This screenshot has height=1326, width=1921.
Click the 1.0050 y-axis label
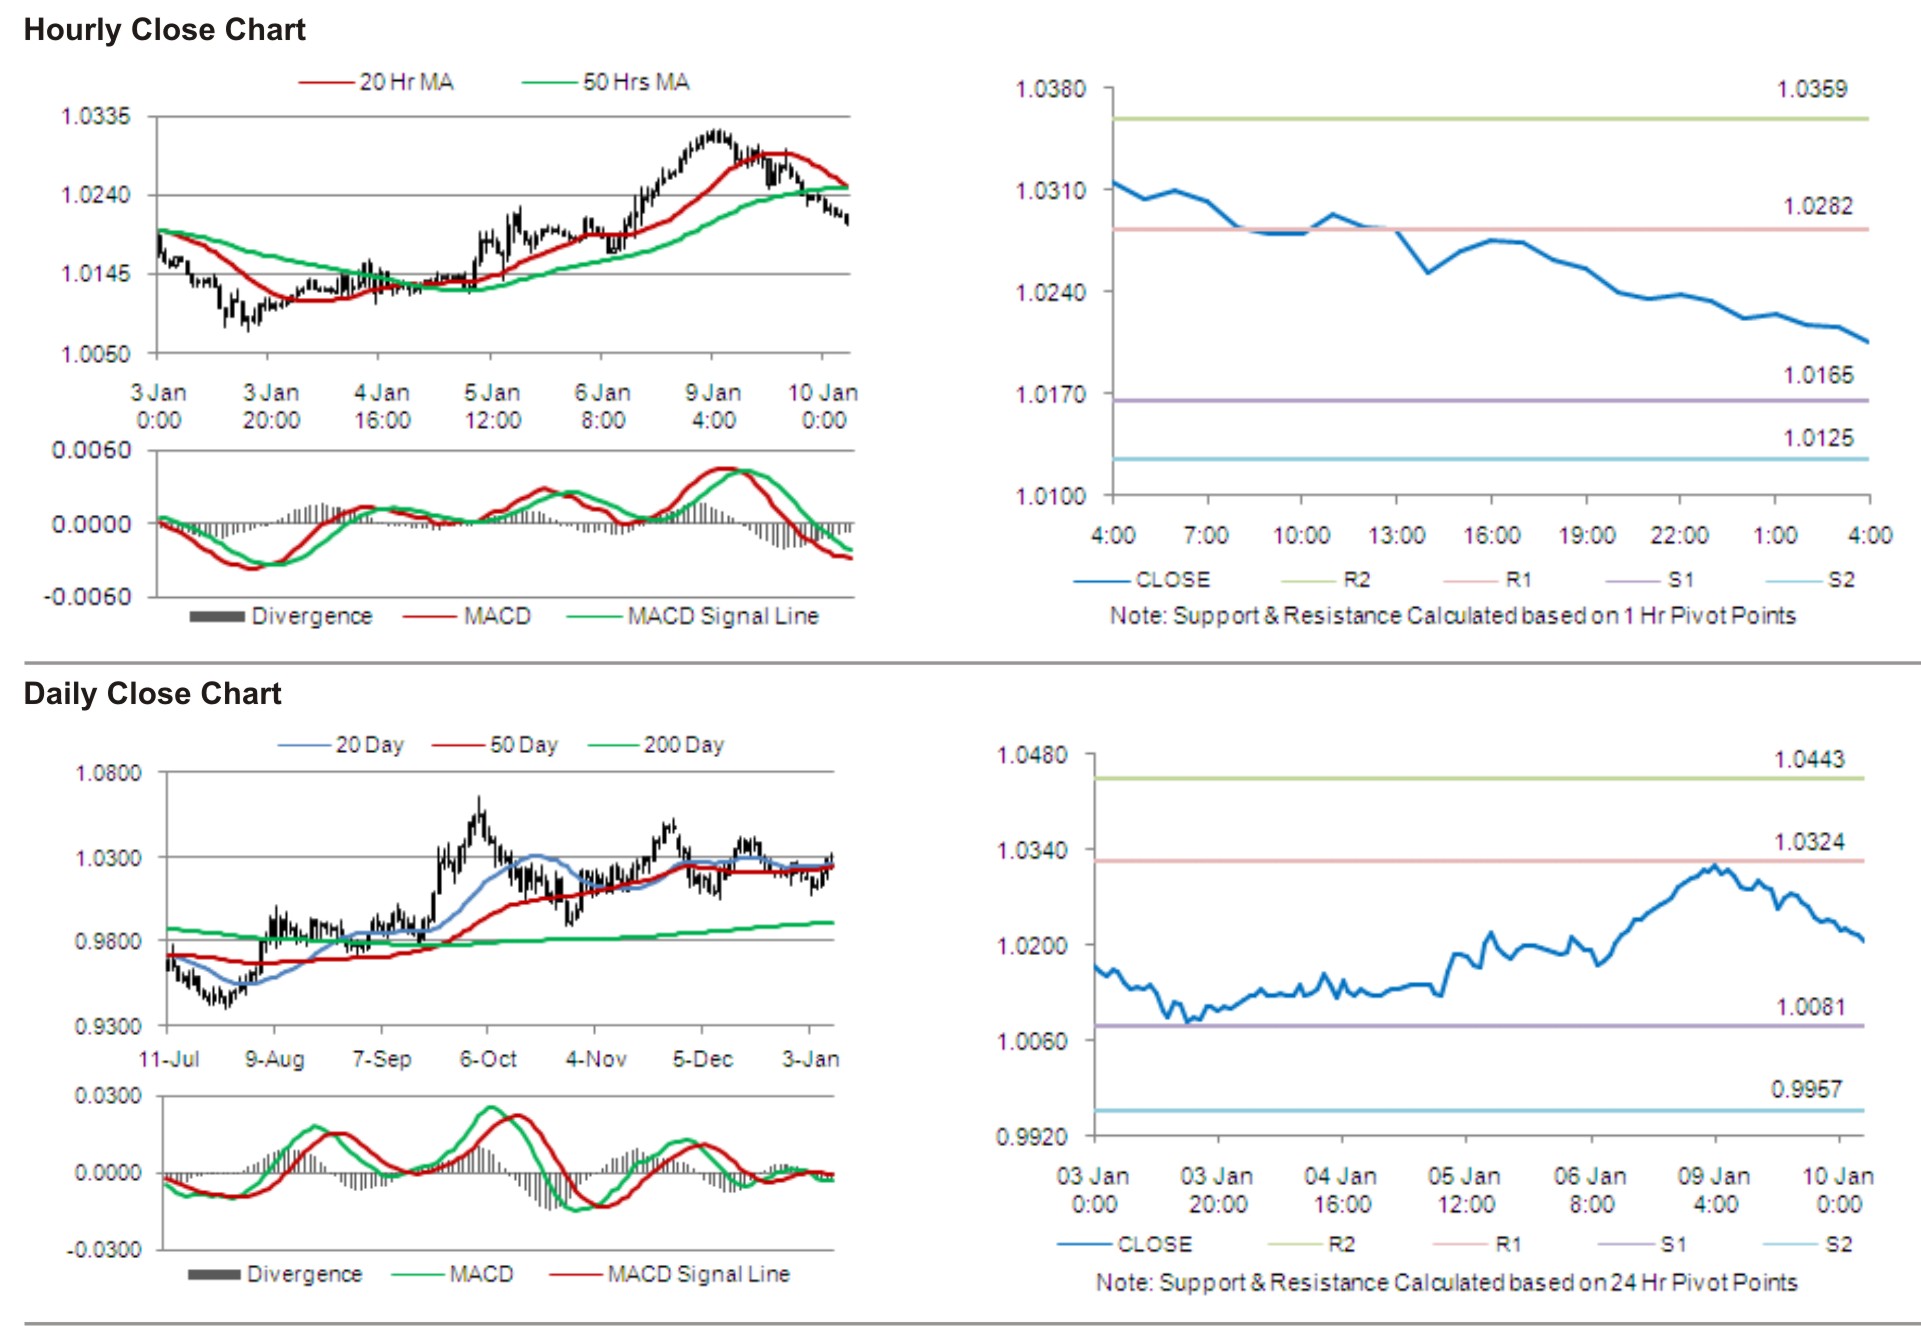96,354
